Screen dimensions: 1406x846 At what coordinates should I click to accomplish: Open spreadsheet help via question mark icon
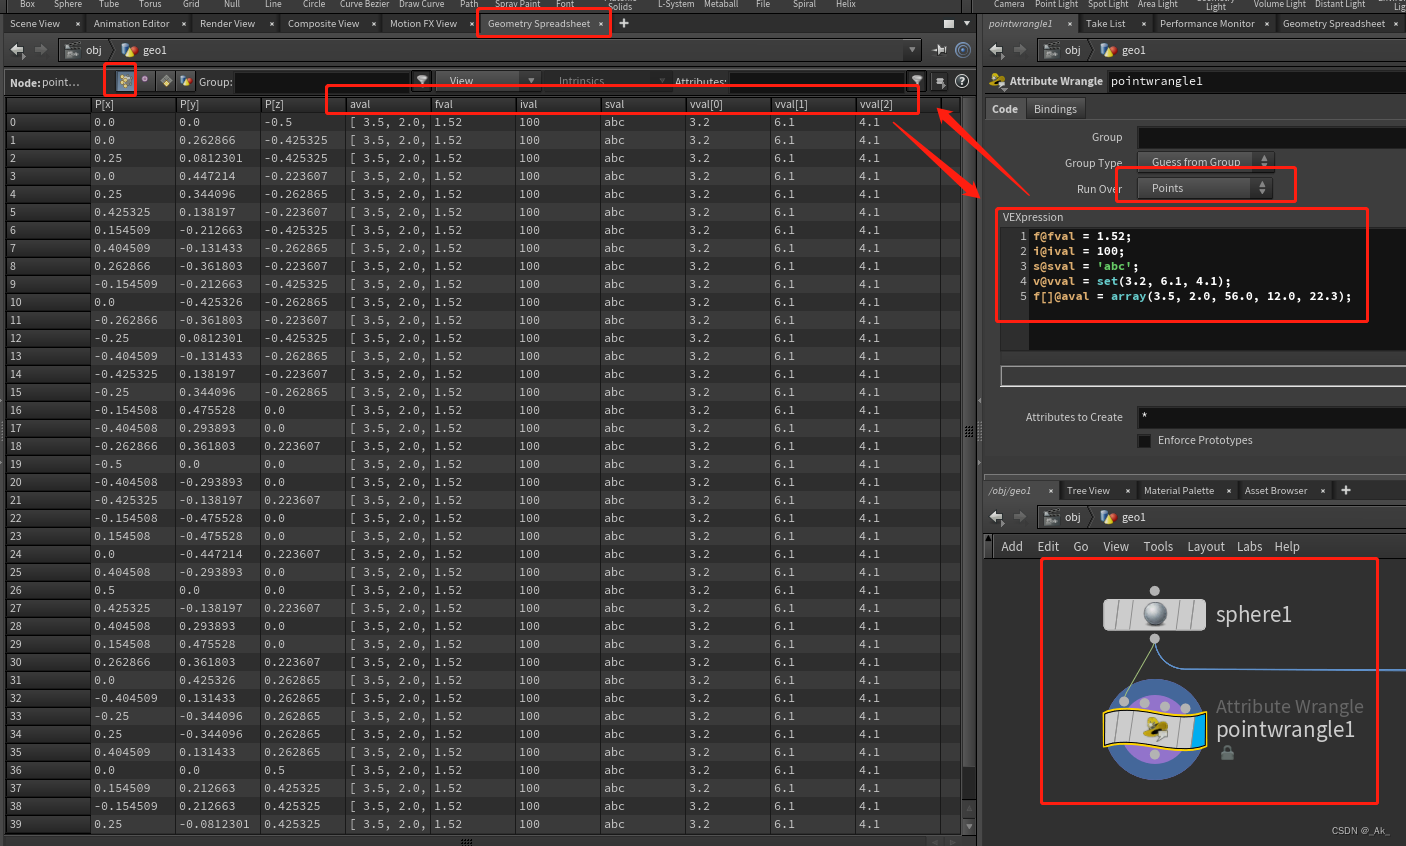coord(961,81)
